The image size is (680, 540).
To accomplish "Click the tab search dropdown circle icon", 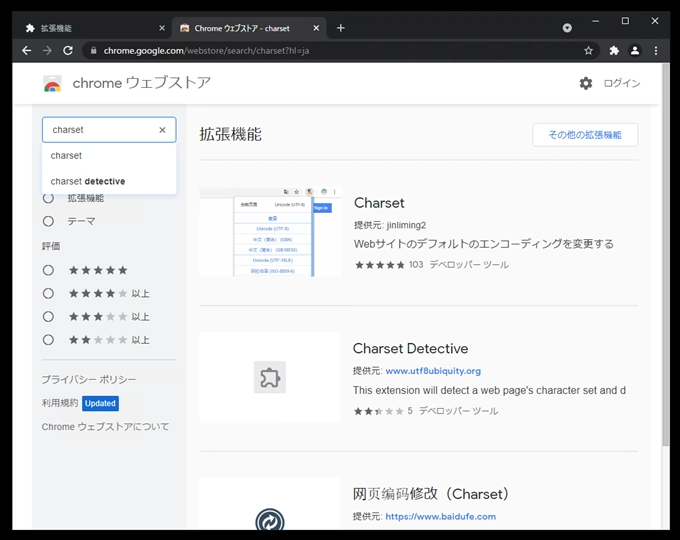I will coord(567,28).
